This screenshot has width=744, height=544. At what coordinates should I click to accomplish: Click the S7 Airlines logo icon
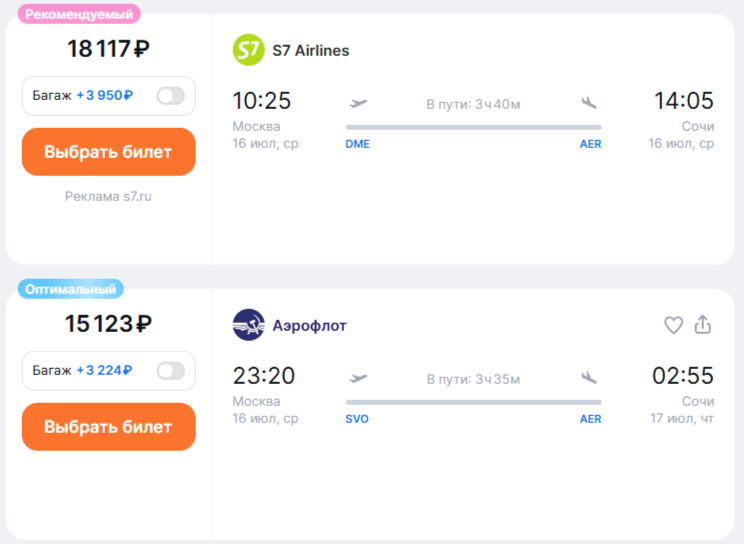tap(248, 50)
